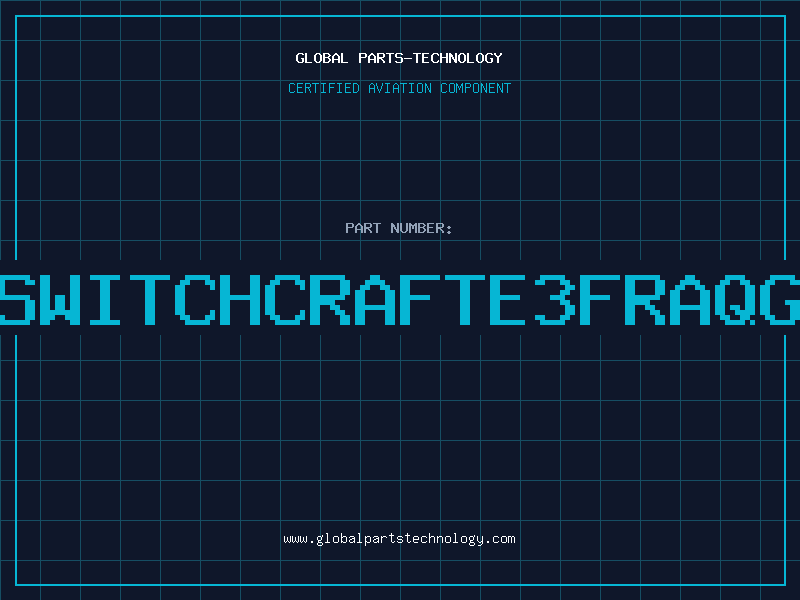
Task: Click the 'PART NUMBER:' label
Action: [x=399, y=228]
